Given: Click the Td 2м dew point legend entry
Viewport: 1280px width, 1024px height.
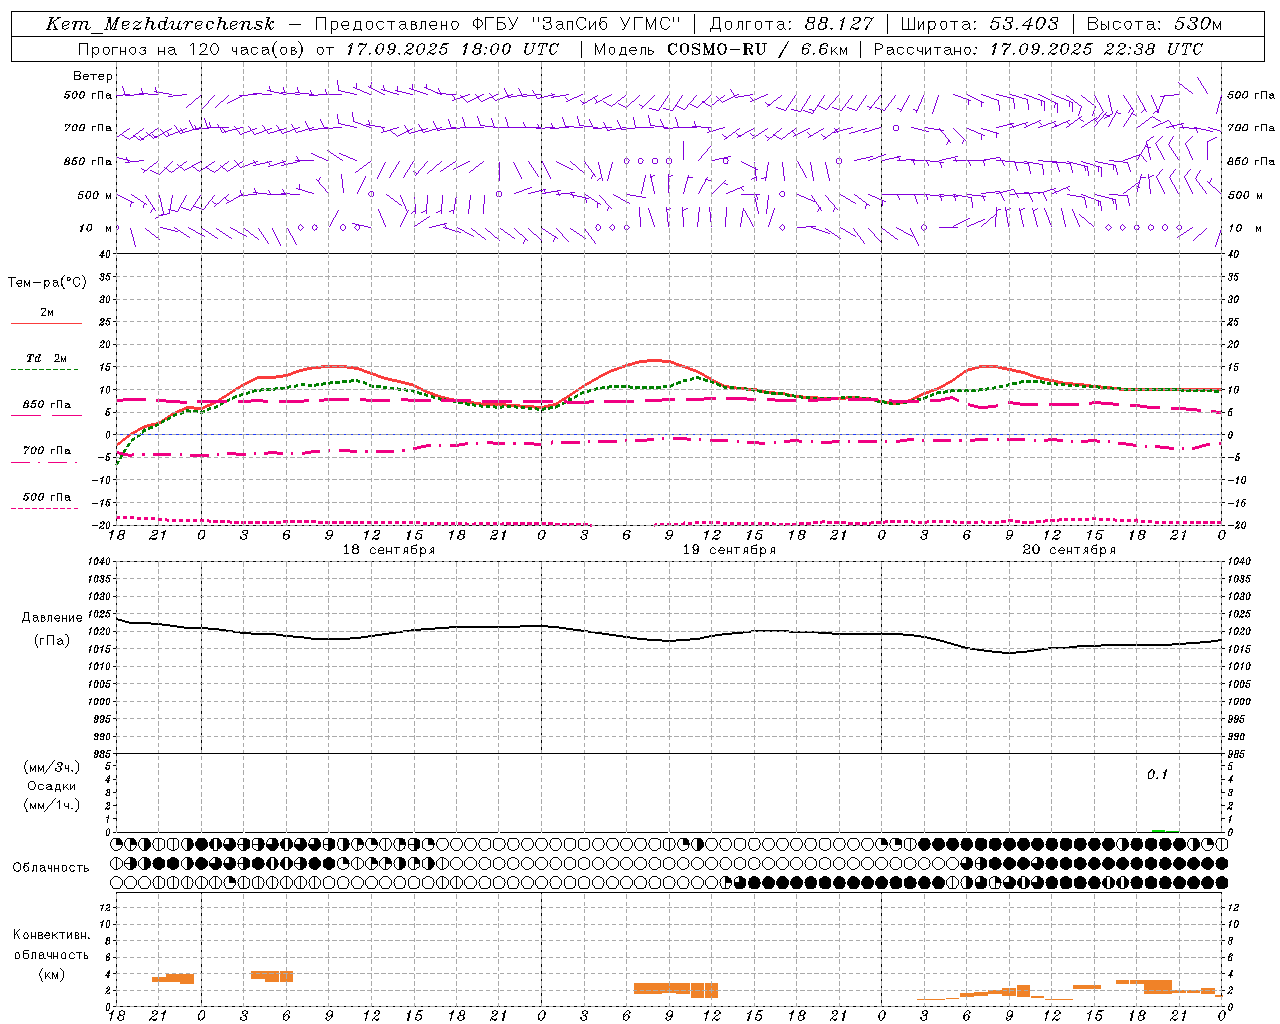Looking at the screenshot, I should 47,358.
